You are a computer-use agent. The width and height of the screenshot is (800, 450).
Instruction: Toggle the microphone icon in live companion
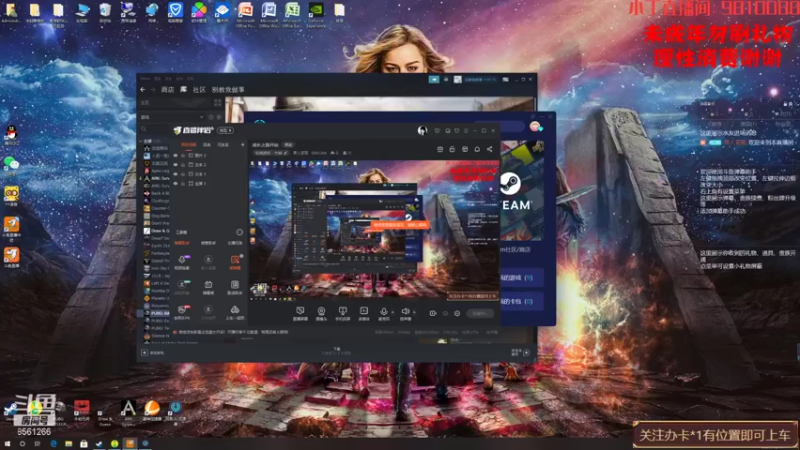point(384,311)
